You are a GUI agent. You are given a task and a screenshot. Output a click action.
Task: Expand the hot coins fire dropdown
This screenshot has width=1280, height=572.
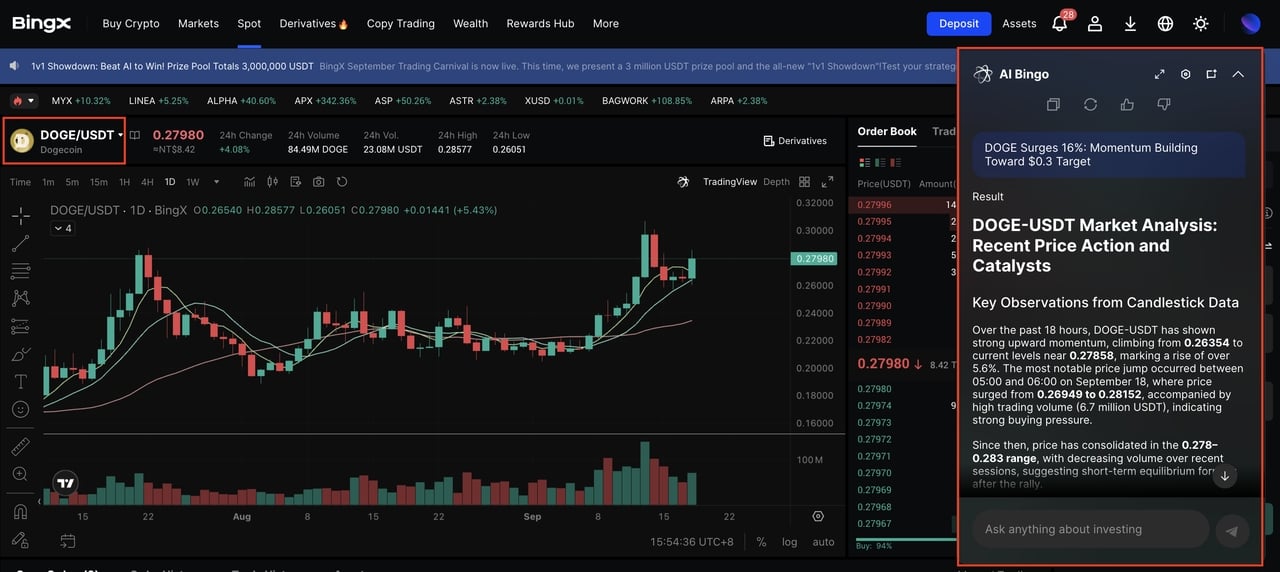click(23, 101)
